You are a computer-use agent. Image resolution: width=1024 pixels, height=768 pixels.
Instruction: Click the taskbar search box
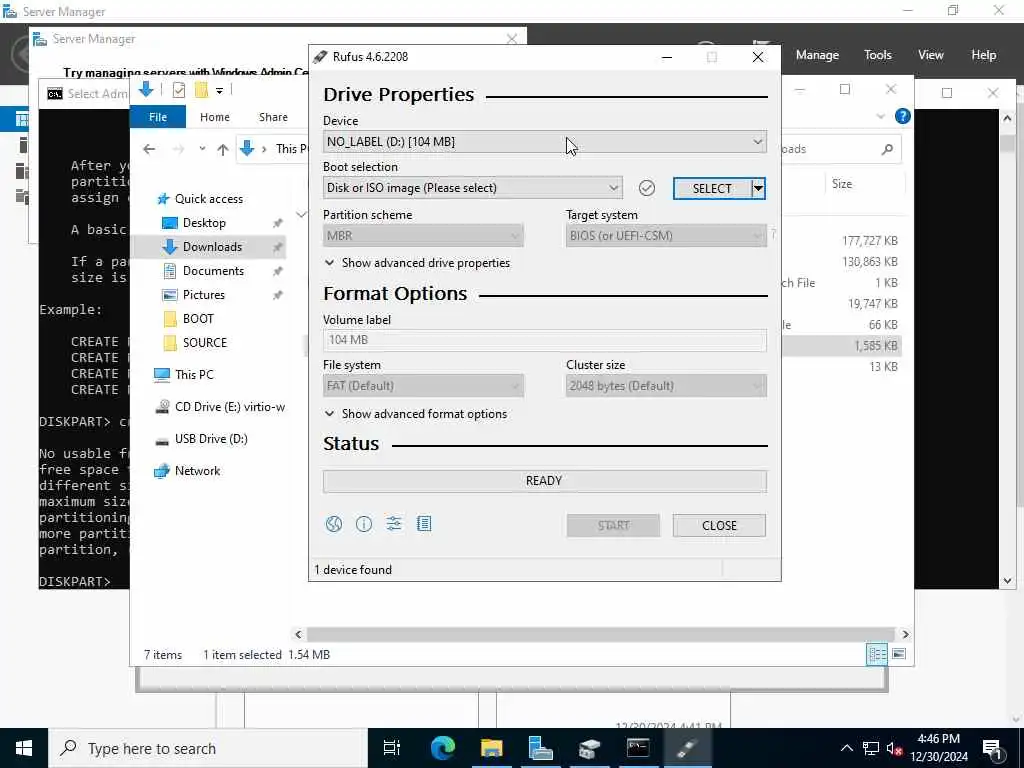pyautogui.click(x=208, y=748)
